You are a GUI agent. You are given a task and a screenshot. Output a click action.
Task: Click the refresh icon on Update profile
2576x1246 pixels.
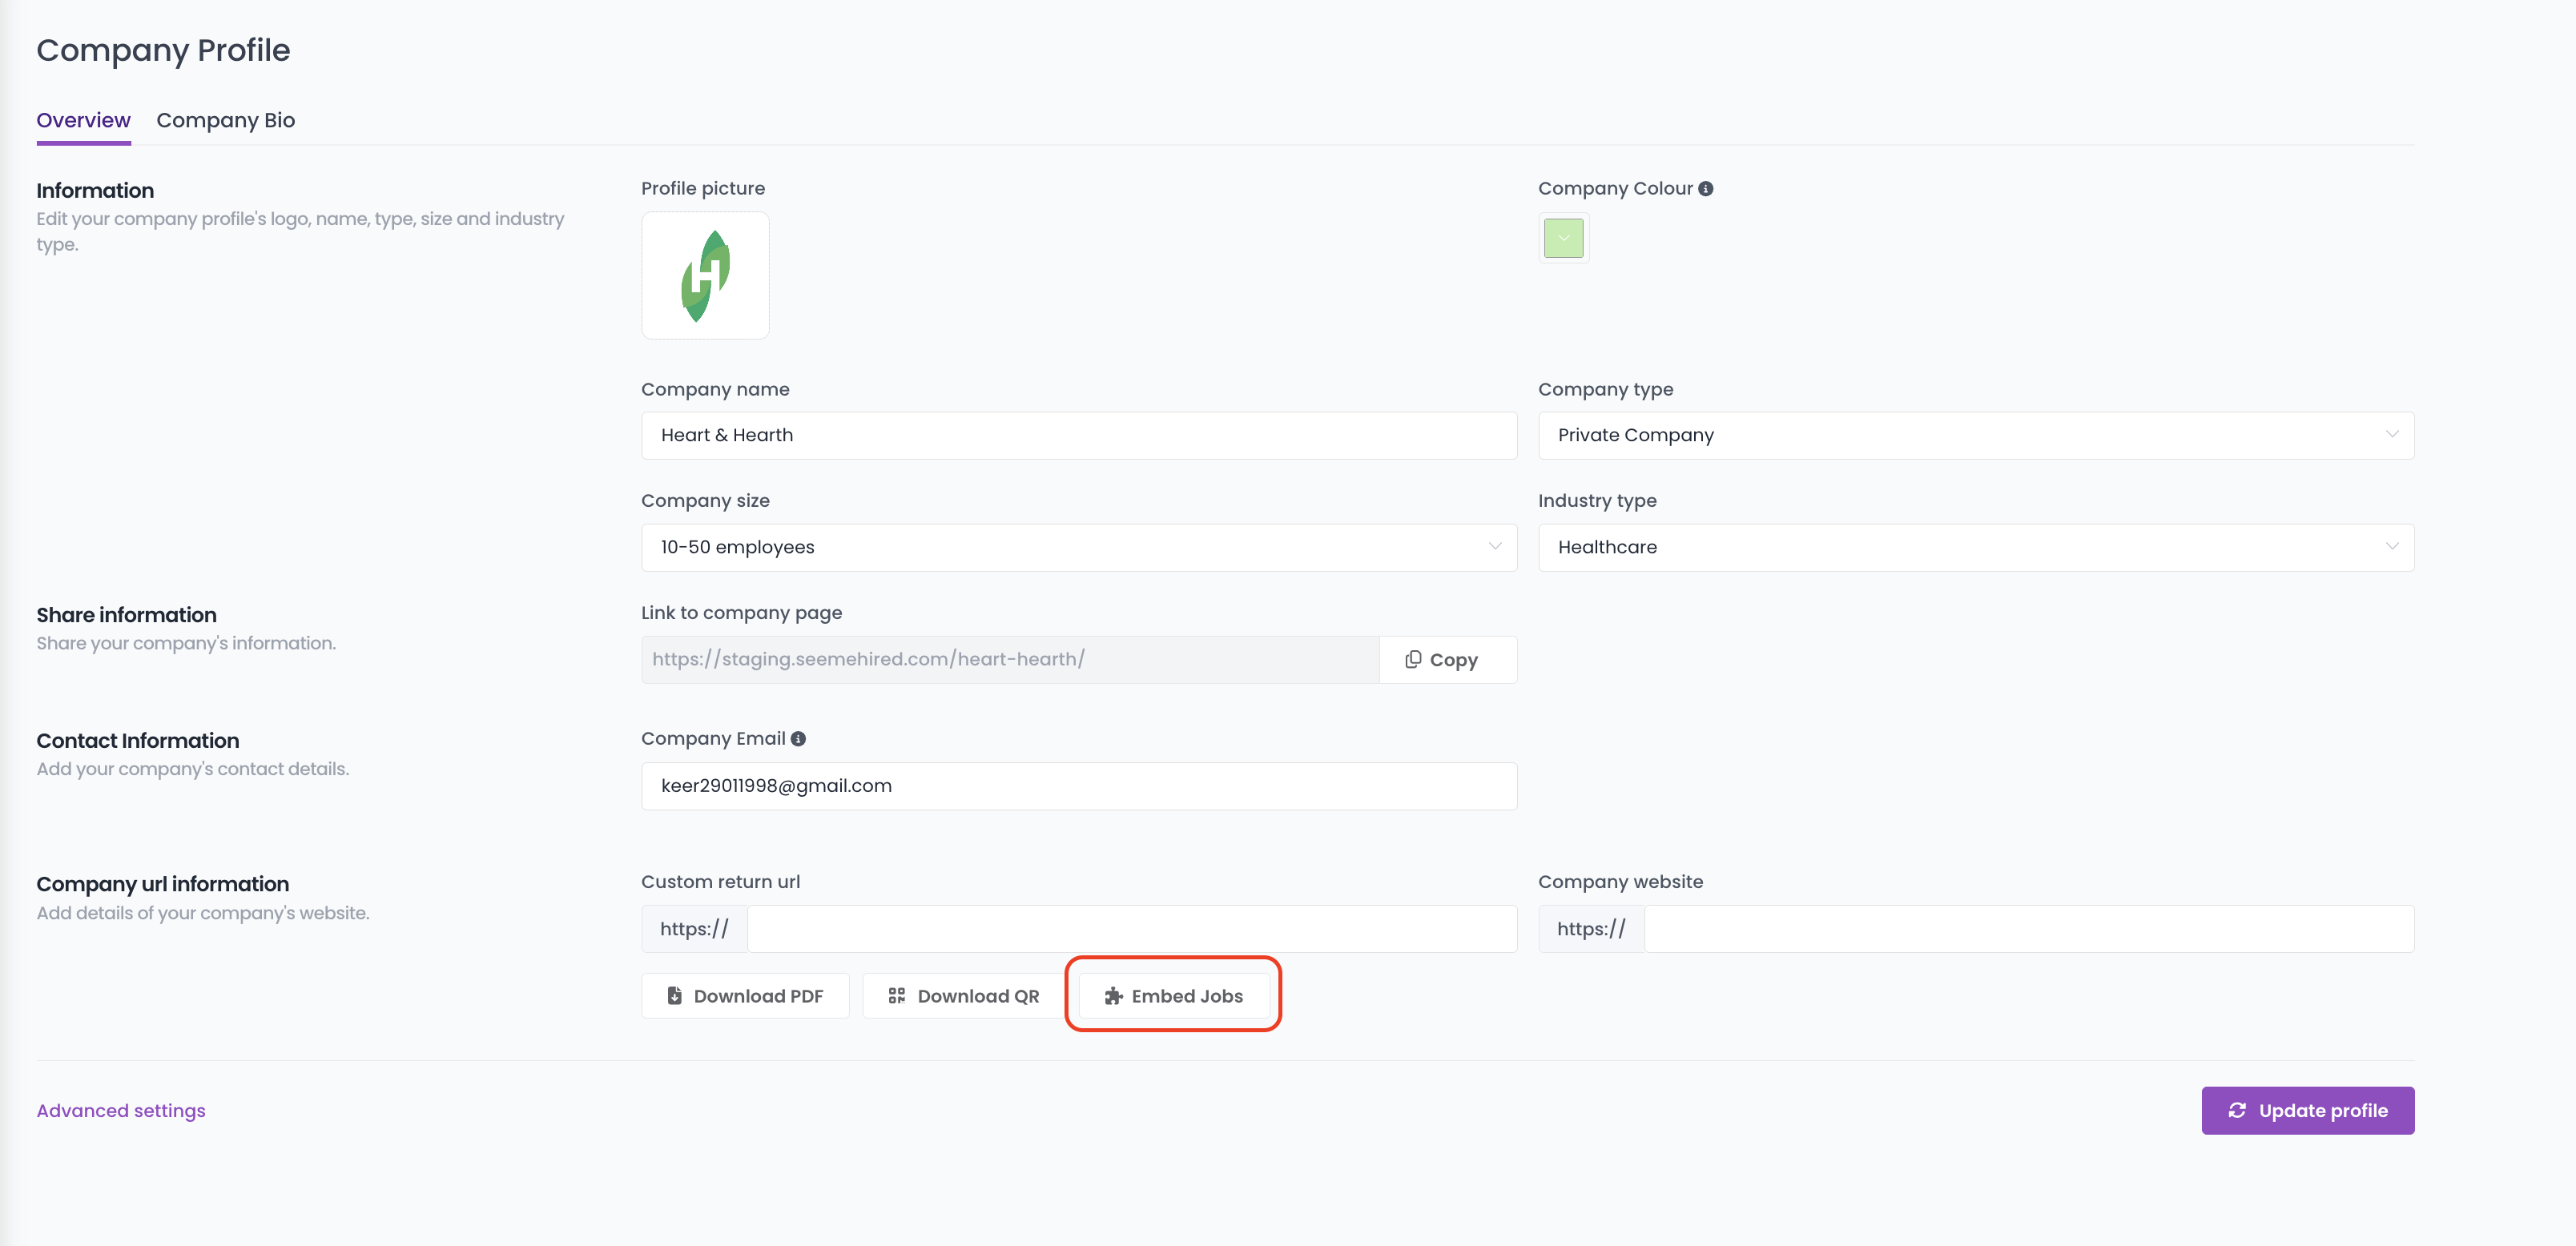[x=2237, y=1110]
